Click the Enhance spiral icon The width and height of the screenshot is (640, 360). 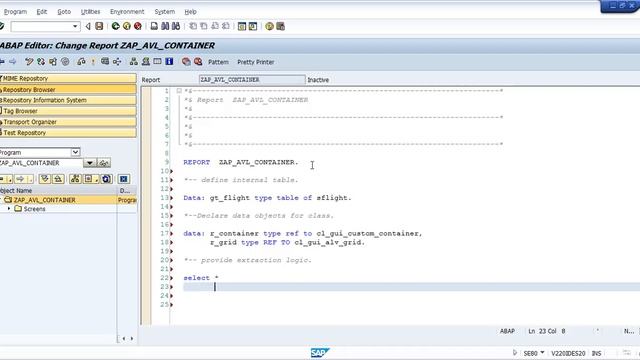pyautogui.click(x=65, y=62)
